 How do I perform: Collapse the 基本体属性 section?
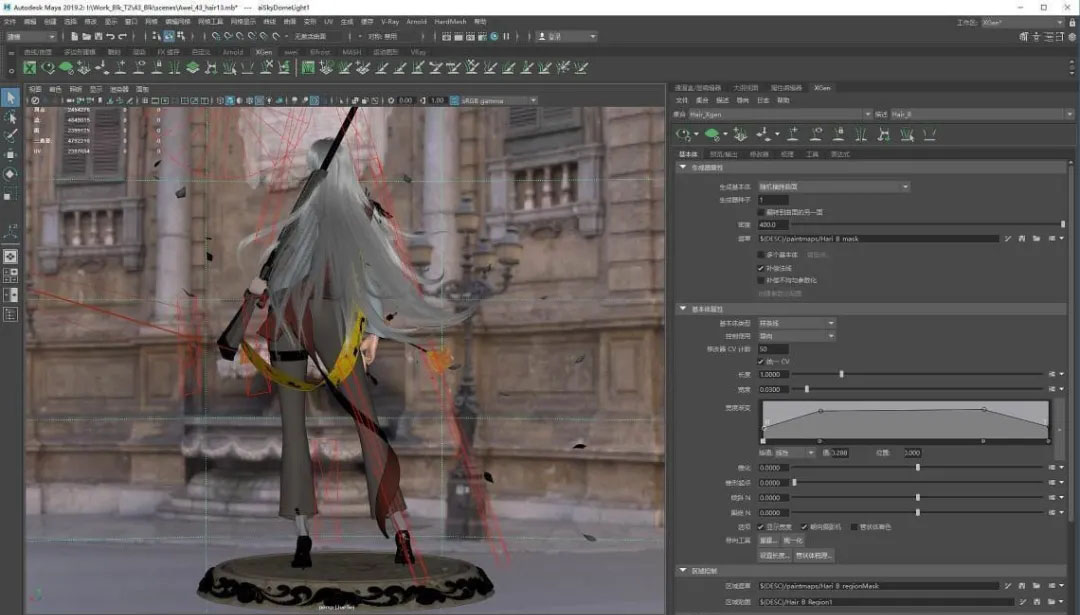click(x=683, y=309)
